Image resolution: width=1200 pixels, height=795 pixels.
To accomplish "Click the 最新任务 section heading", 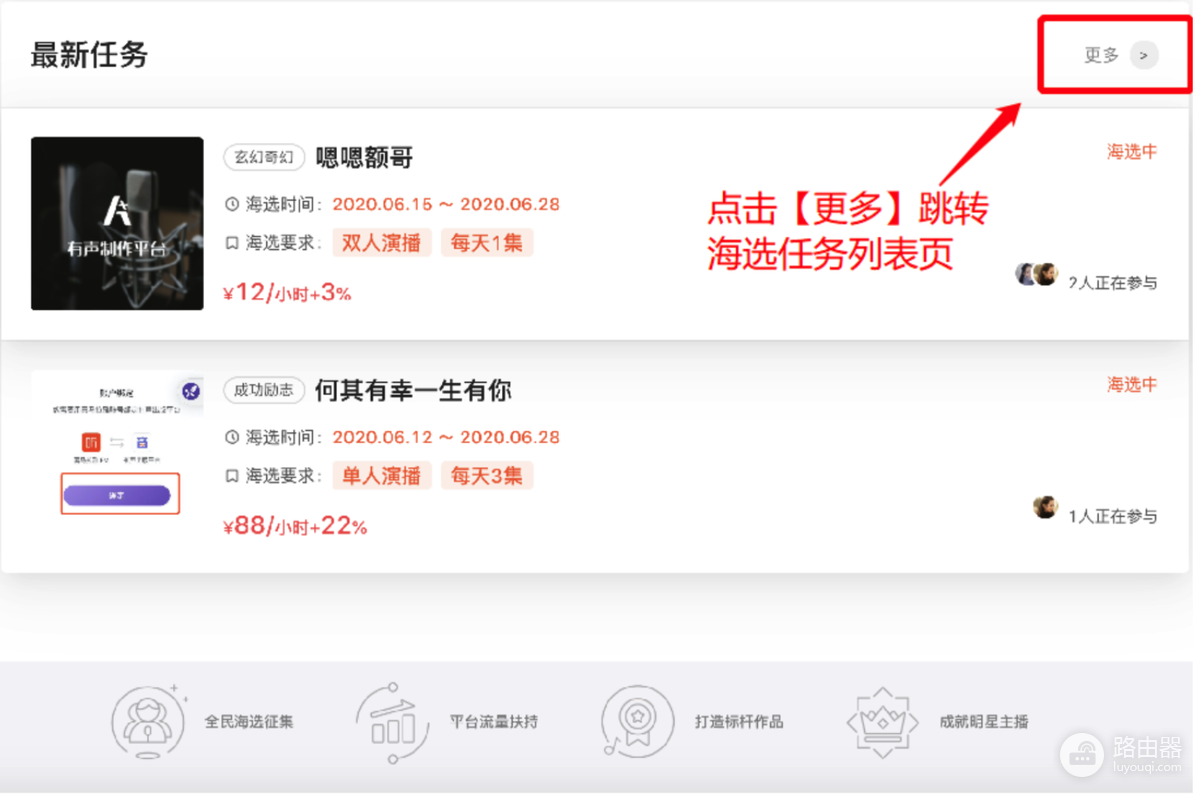I will (89, 54).
